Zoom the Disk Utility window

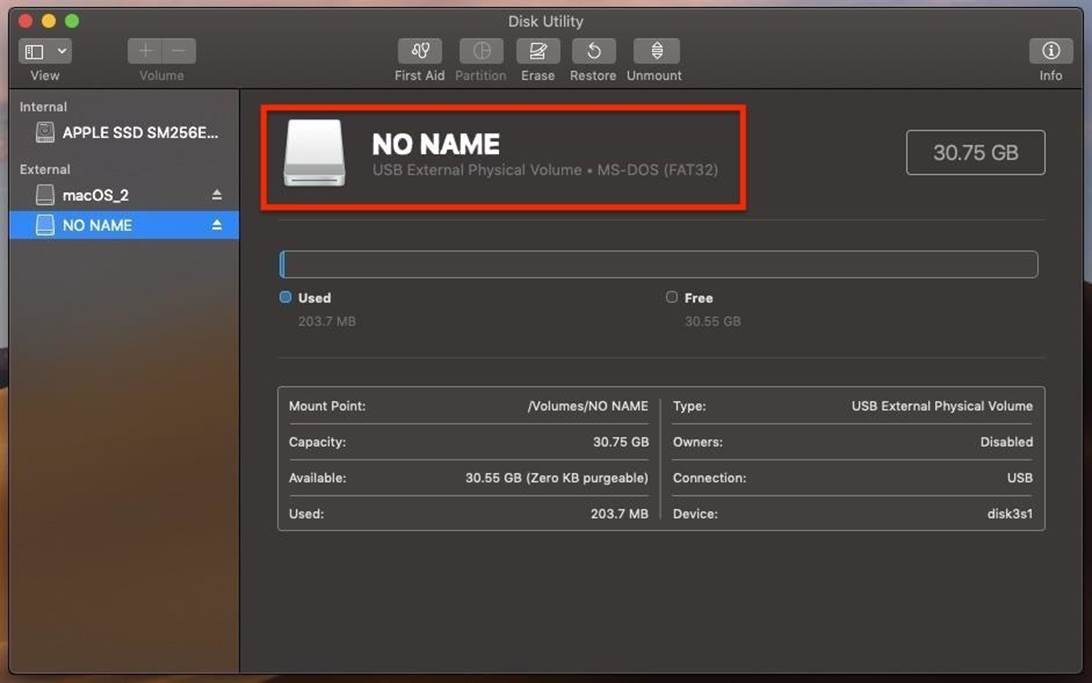[x=72, y=21]
